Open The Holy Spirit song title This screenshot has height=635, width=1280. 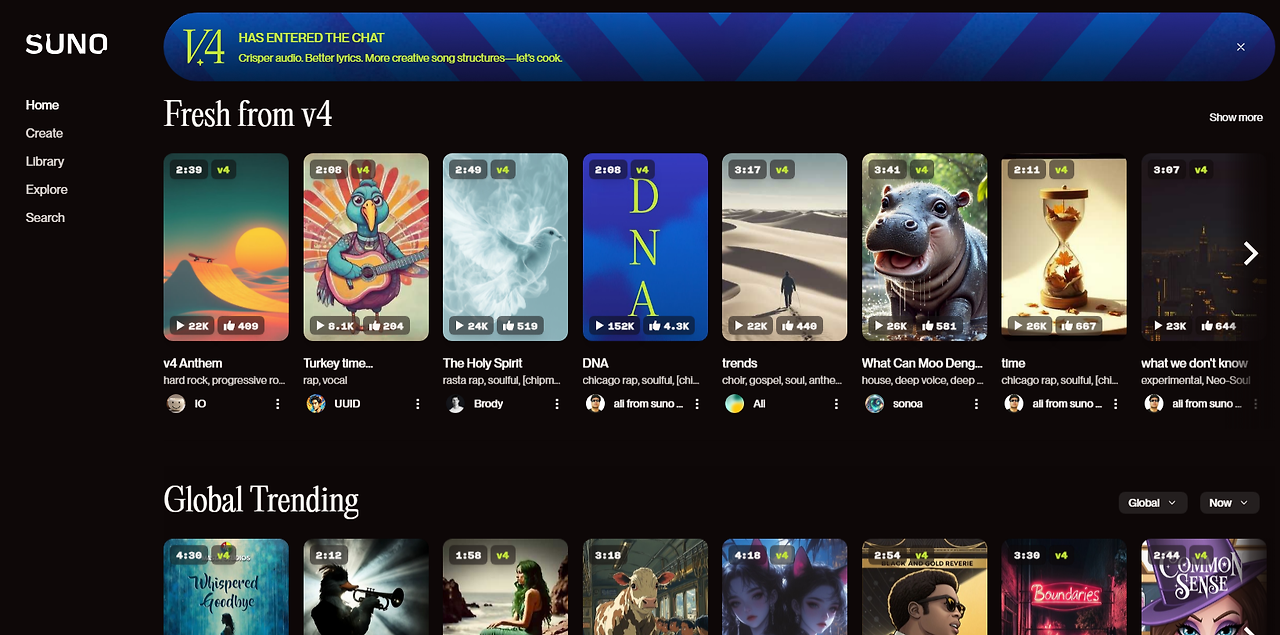pyautogui.click(x=483, y=363)
